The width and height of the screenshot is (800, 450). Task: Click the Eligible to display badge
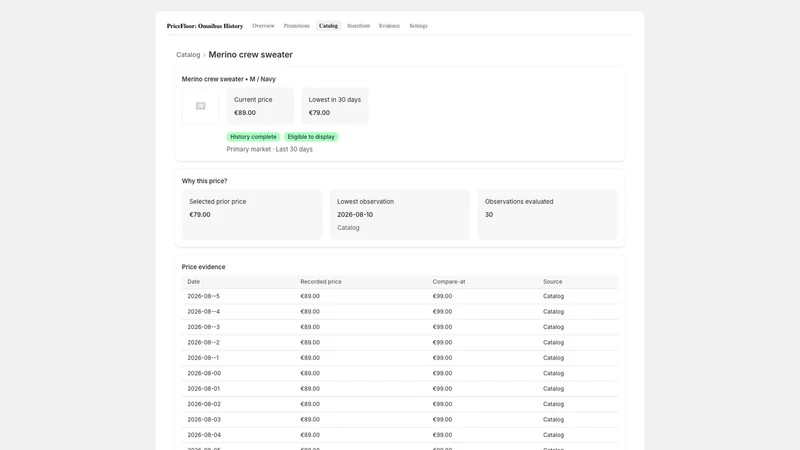[x=311, y=137]
